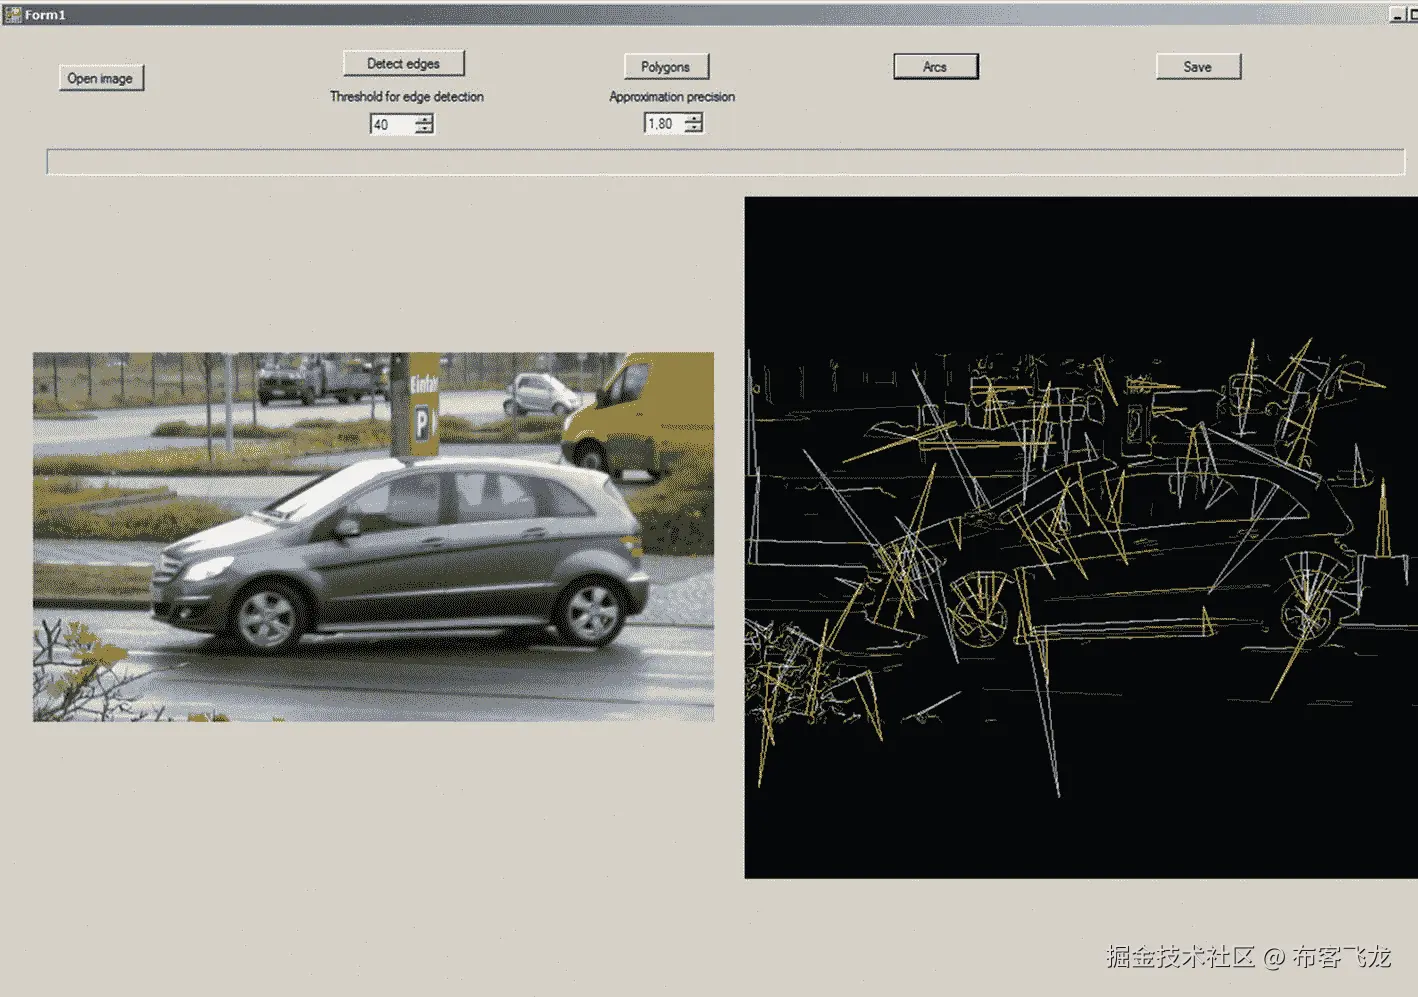
Task: Find arcs with the Arcs button
Action: tap(934, 65)
